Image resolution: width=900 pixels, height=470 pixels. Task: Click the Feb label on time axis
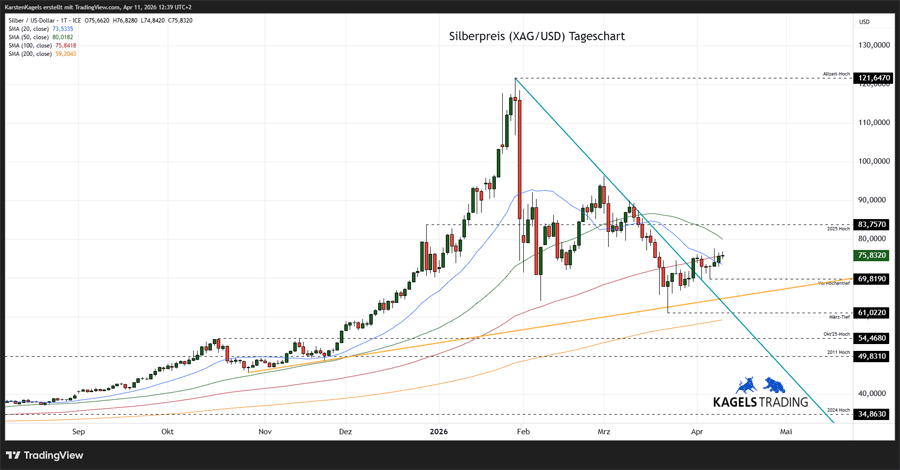pos(523,432)
